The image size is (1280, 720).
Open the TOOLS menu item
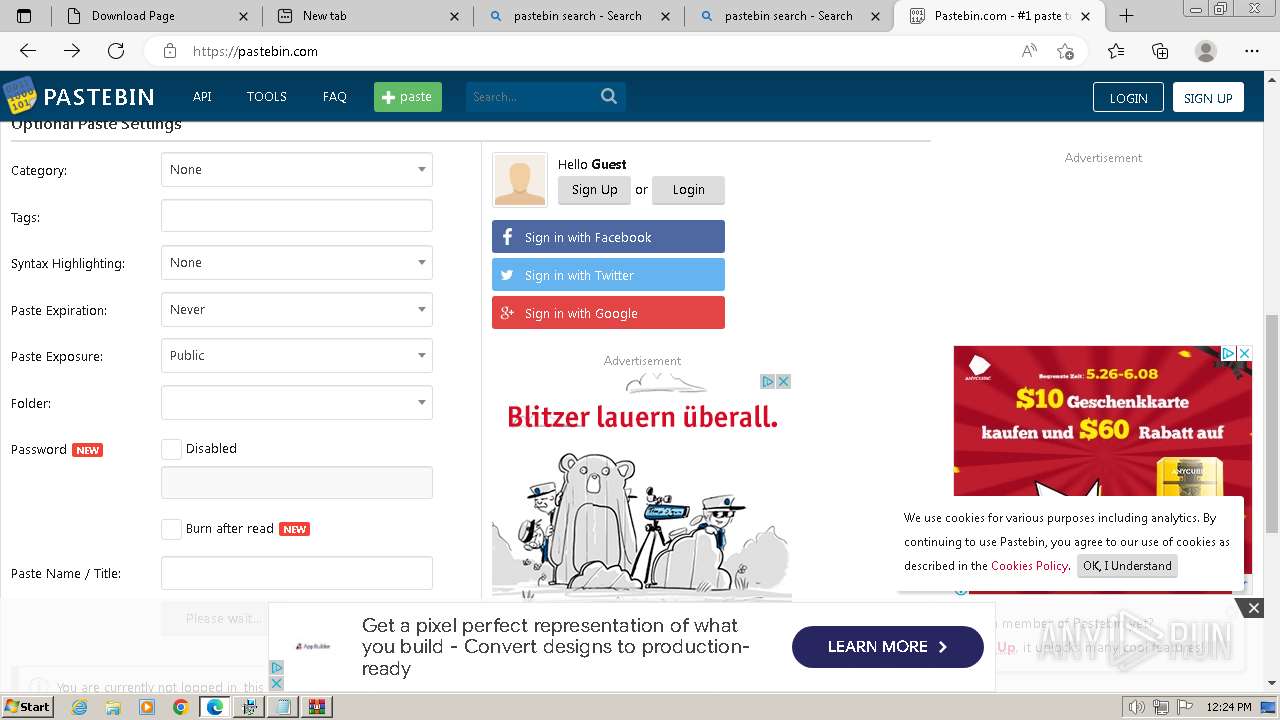point(267,97)
